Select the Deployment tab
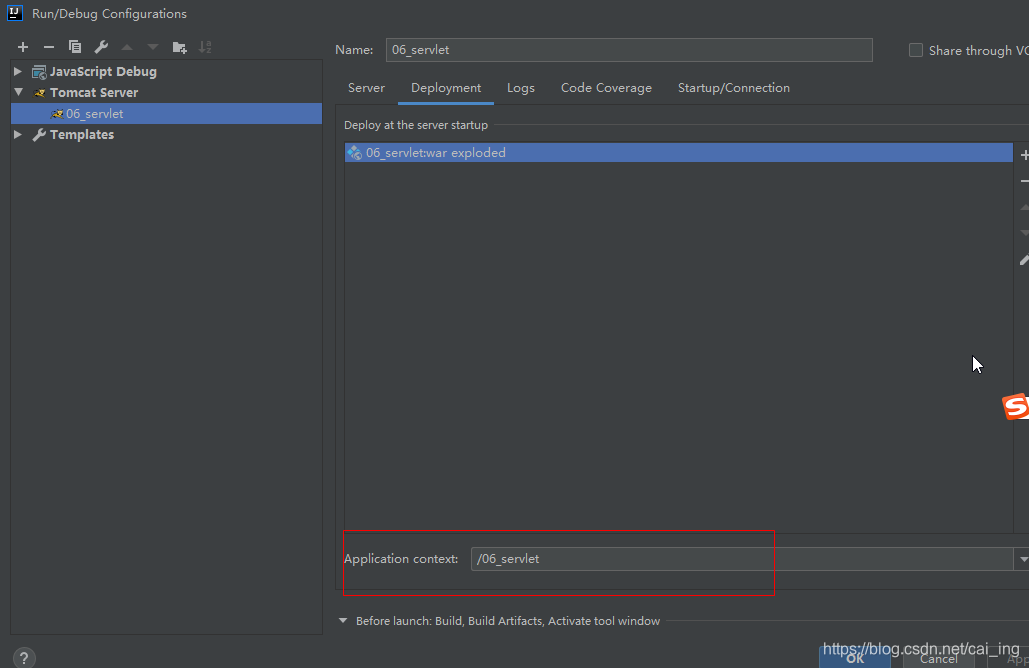1029x668 pixels. point(446,88)
